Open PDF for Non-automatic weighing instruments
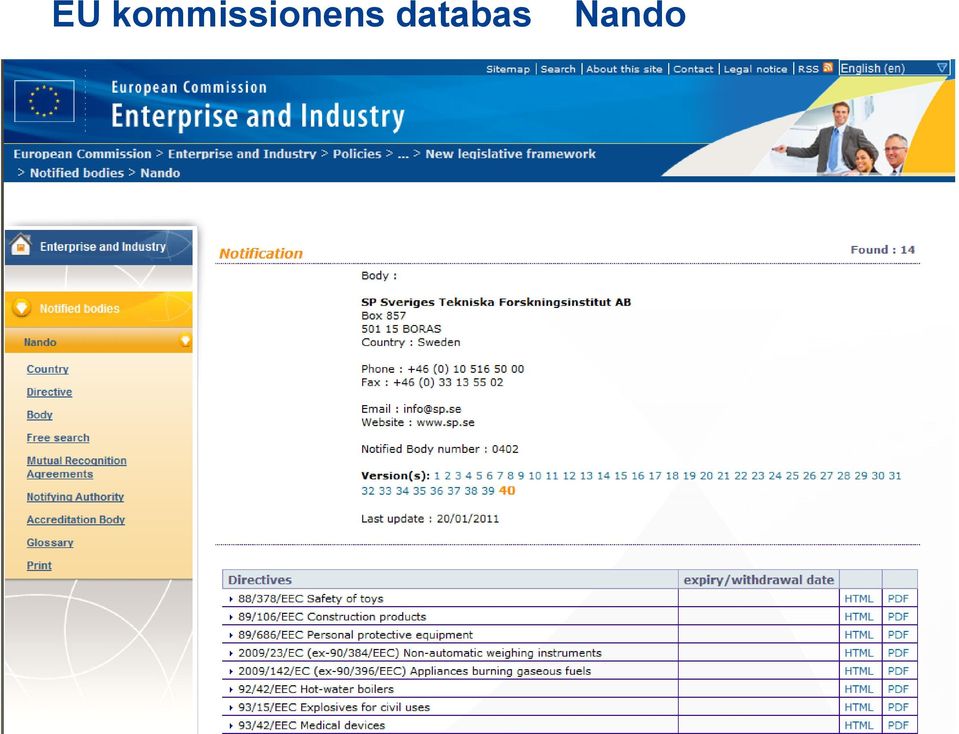959x734 pixels. click(x=898, y=653)
